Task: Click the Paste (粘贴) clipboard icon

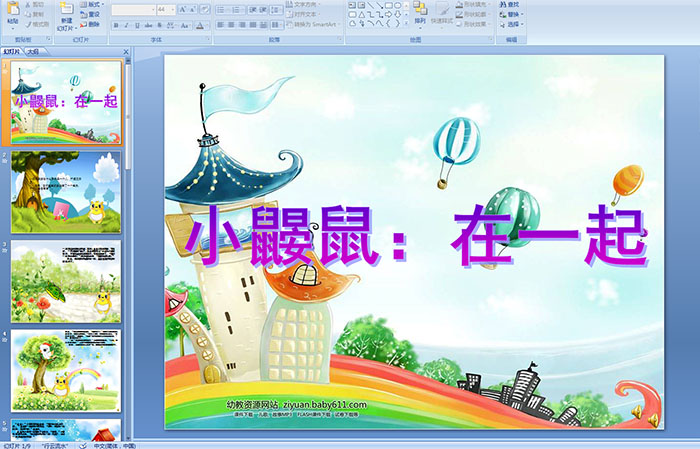Action: point(12,10)
